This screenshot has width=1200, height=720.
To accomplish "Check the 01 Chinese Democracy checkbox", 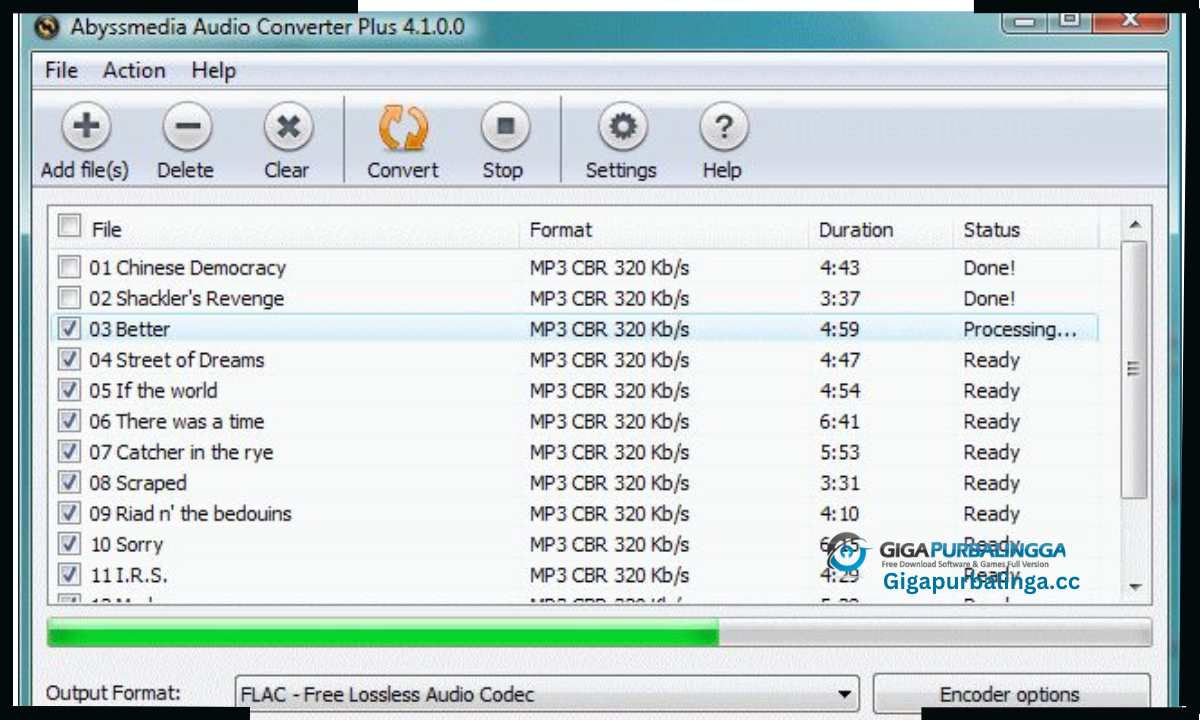I will tap(69, 267).
